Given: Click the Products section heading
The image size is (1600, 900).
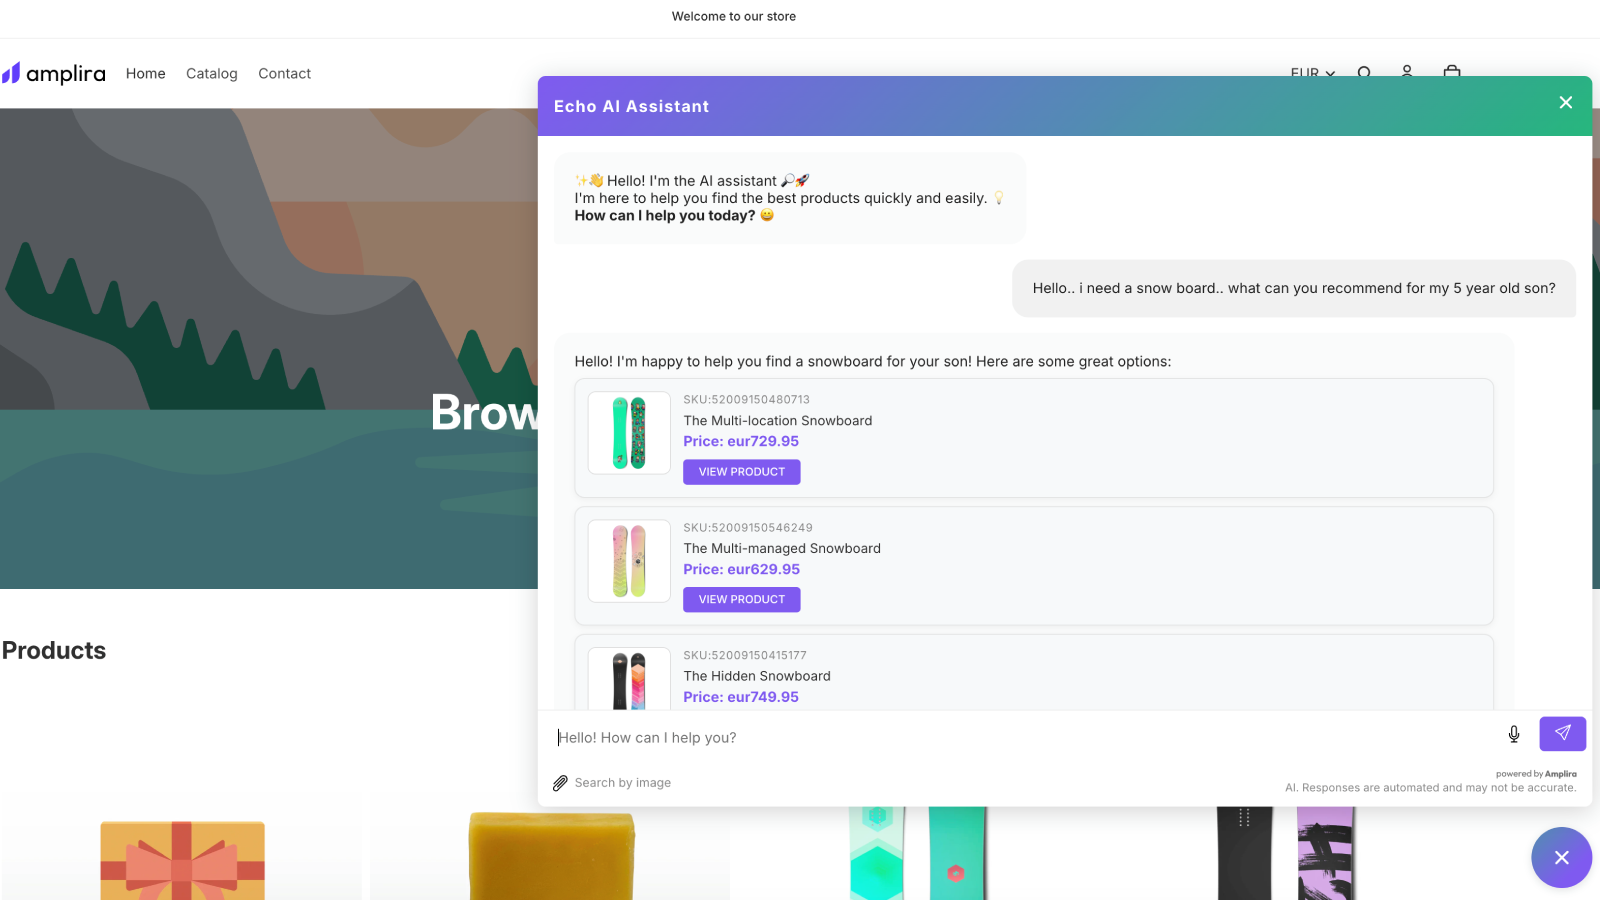Looking at the screenshot, I should tap(54, 651).
